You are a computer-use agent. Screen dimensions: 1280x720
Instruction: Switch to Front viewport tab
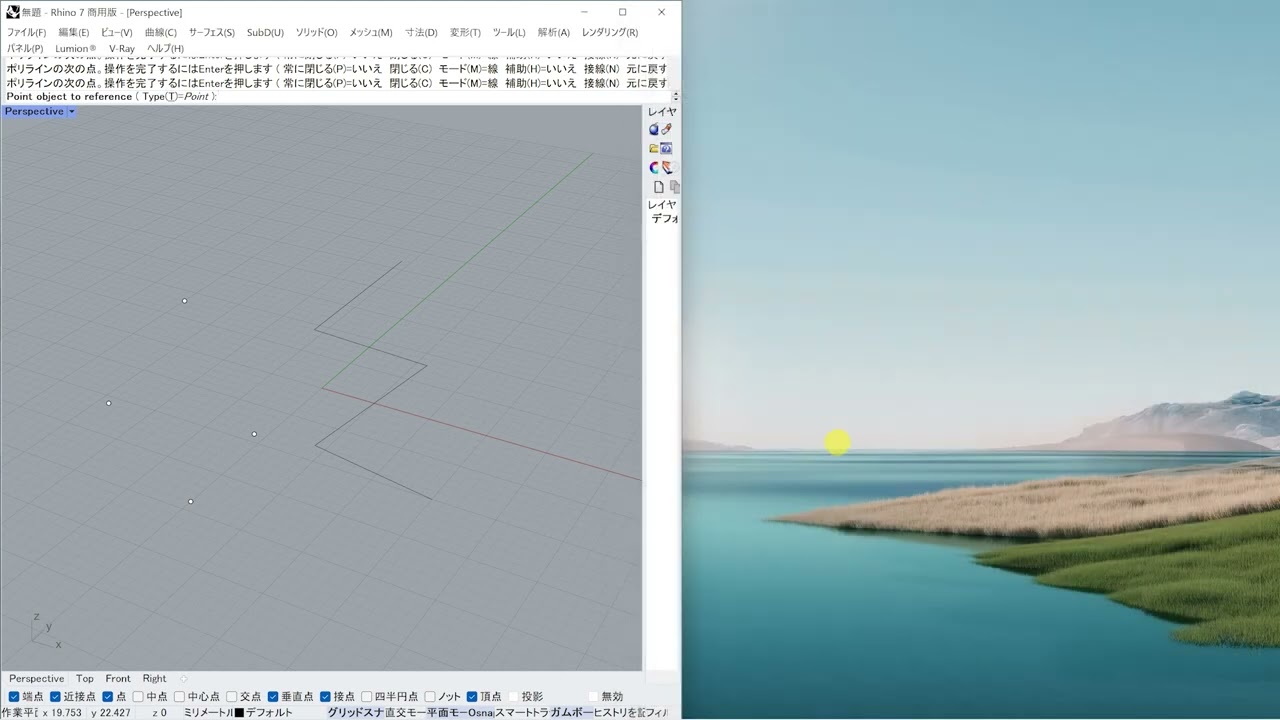pyautogui.click(x=118, y=678)
